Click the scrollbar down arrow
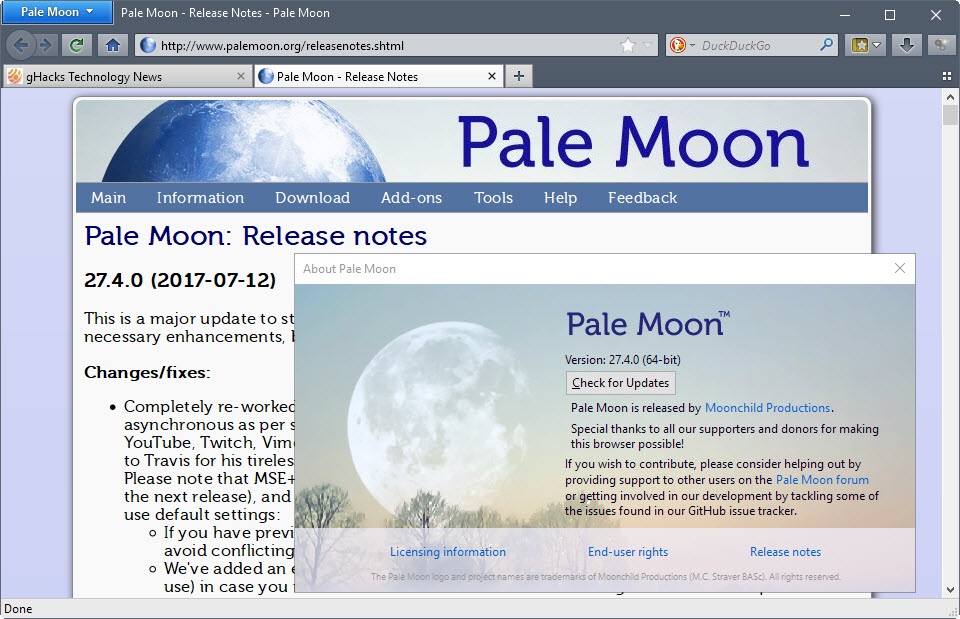Viewport: 960px width, 619px height. coord(950,590)
